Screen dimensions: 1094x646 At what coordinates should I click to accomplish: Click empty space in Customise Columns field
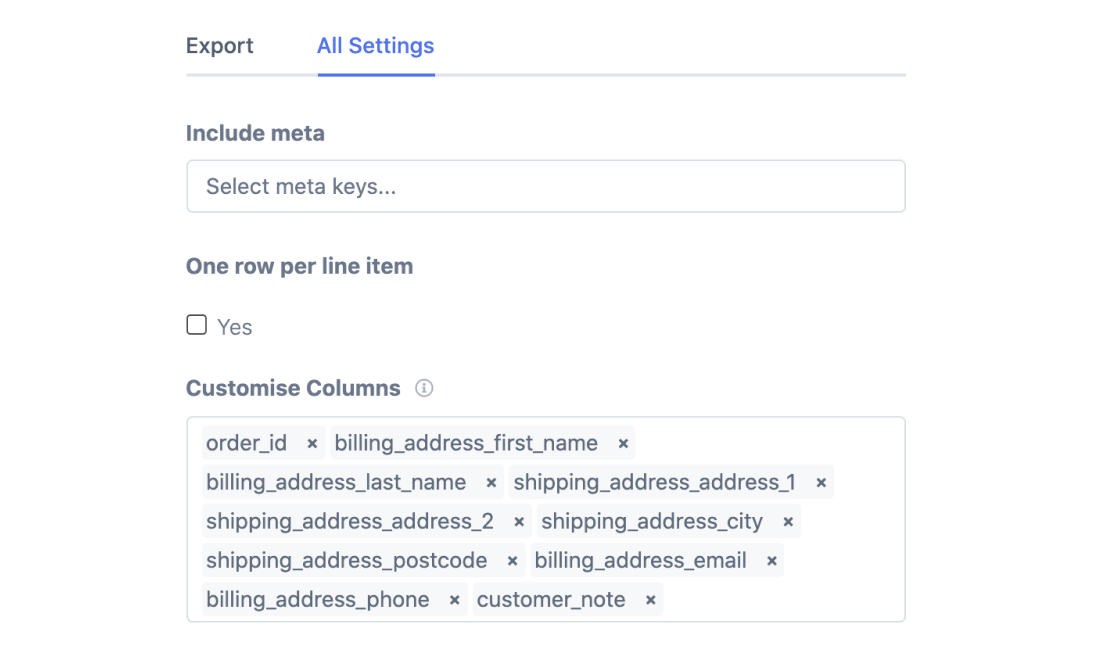pyautogui.click(x=780, y=600)
